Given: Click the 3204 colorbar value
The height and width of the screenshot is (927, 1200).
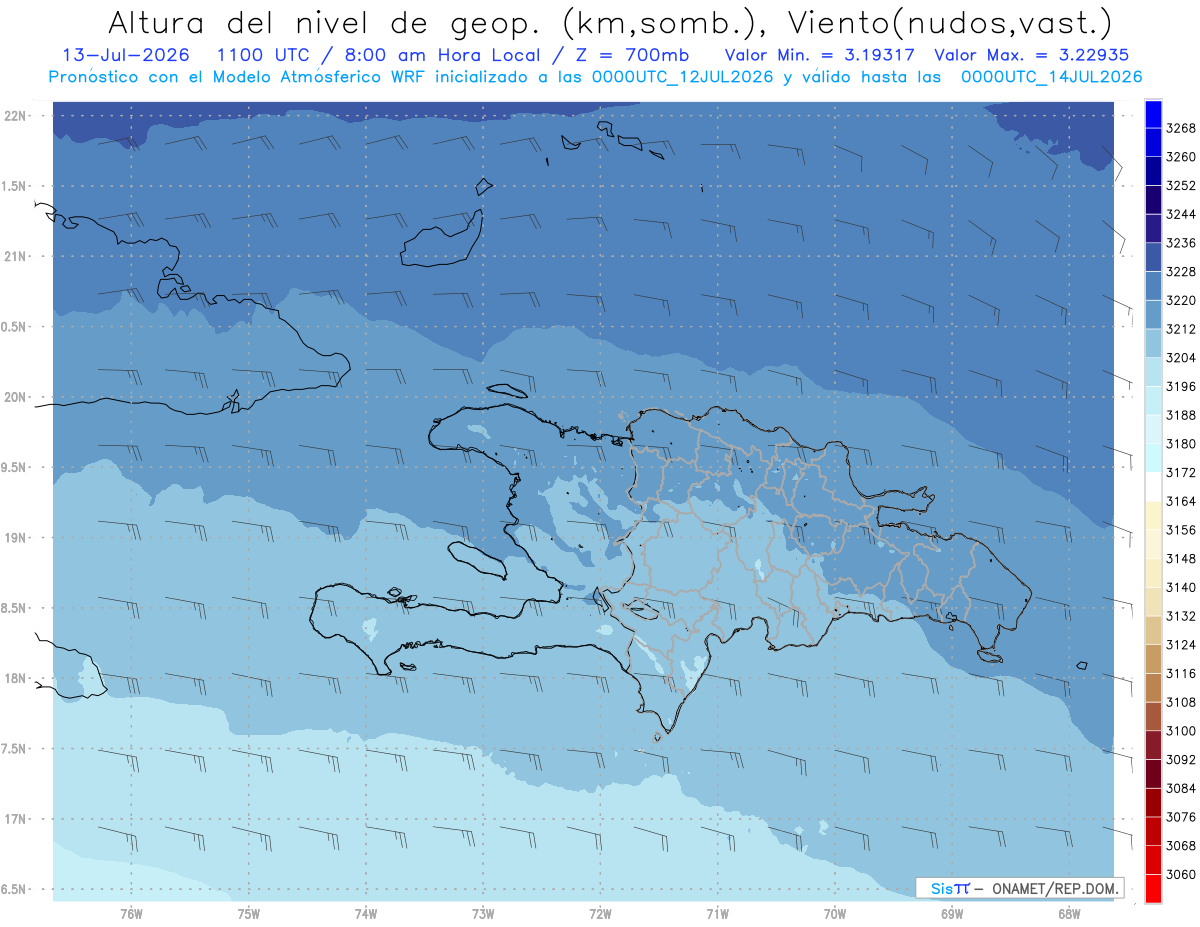Looking at the screenshot, I should pos(1181,358).
